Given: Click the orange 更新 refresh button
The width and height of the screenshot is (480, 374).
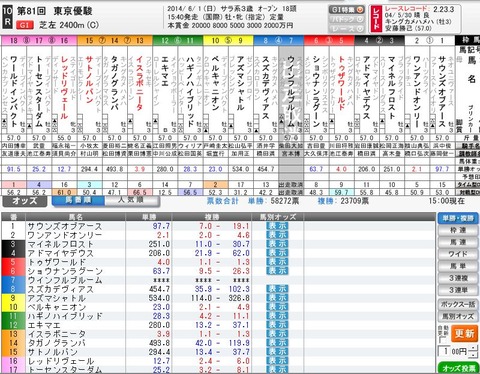Looking at the screenshot, I should click(x=464, y=334).
